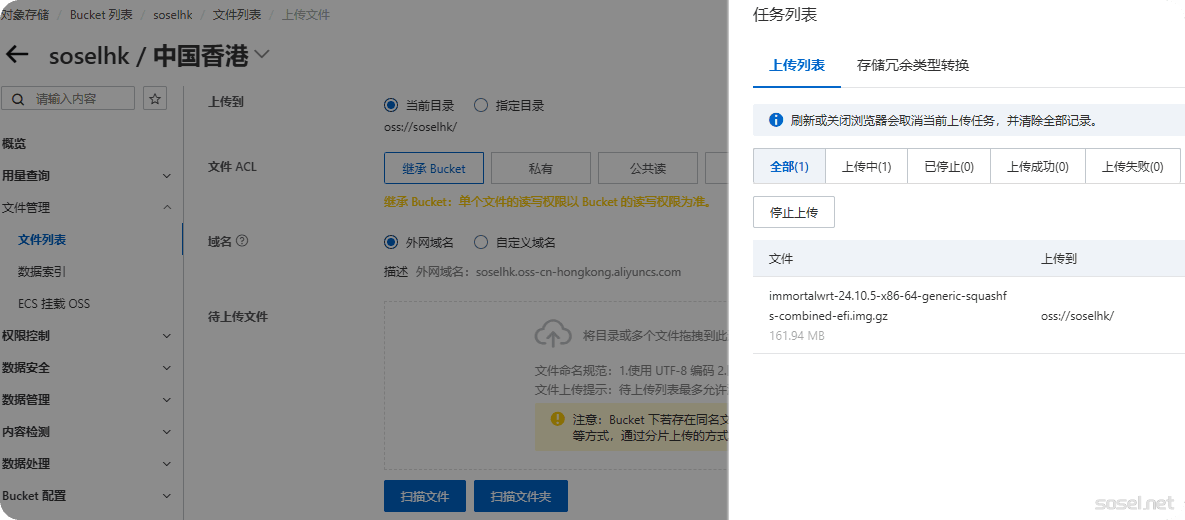Click the blue info icon in notice

click(x=775, y=120)
